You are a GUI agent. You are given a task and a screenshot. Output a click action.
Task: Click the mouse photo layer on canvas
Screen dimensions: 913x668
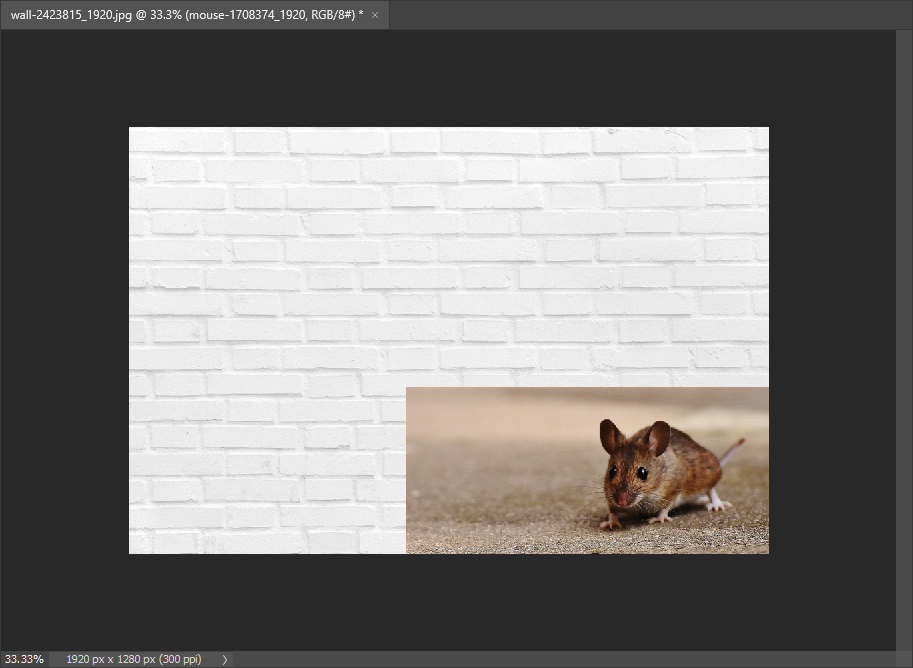[587, 470]
